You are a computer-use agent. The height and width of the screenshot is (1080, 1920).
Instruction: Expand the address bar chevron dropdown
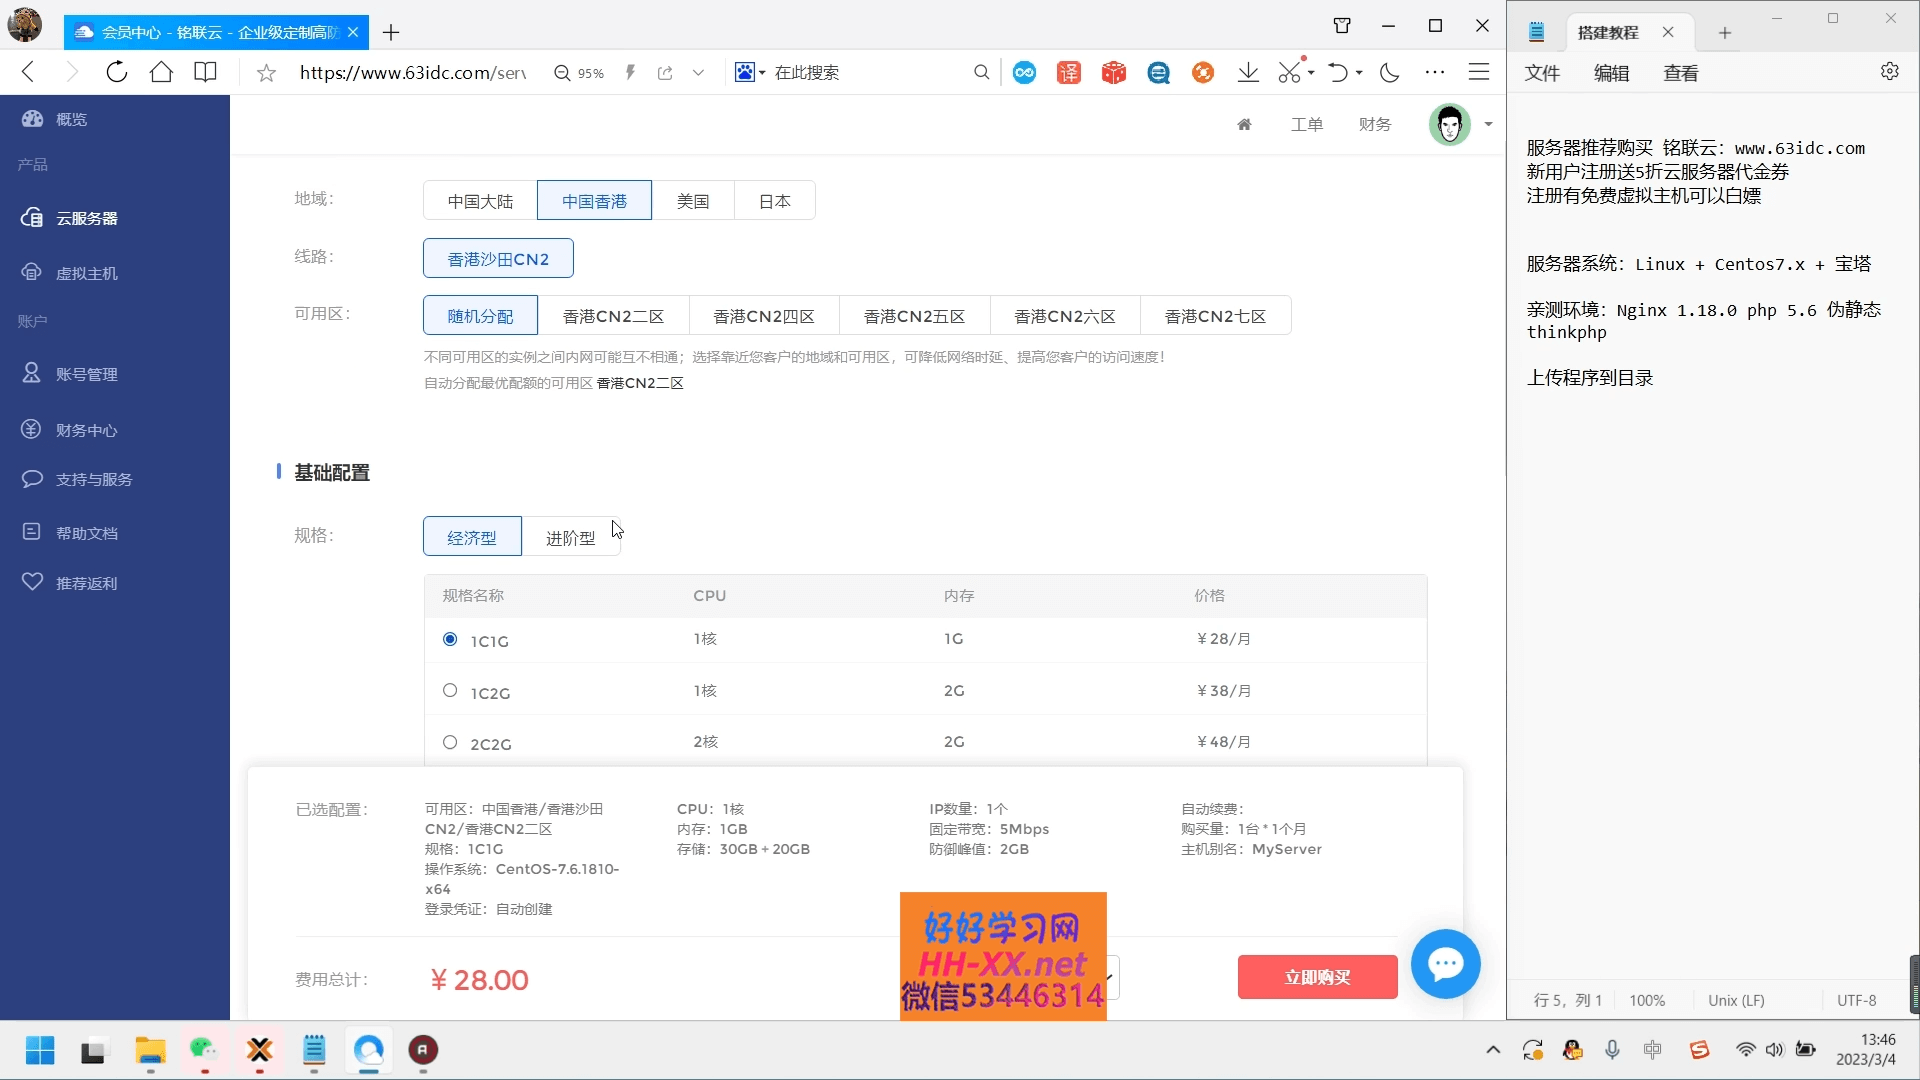[698, 73]
